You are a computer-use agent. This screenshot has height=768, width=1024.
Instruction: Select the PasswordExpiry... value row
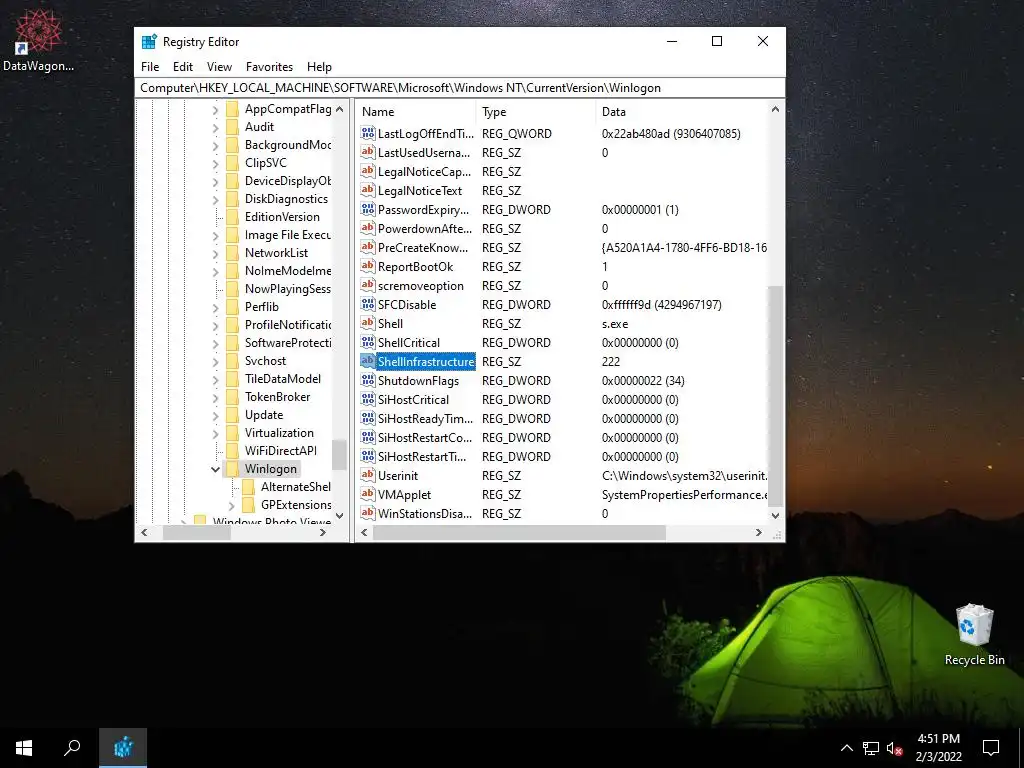pos(563,210)
